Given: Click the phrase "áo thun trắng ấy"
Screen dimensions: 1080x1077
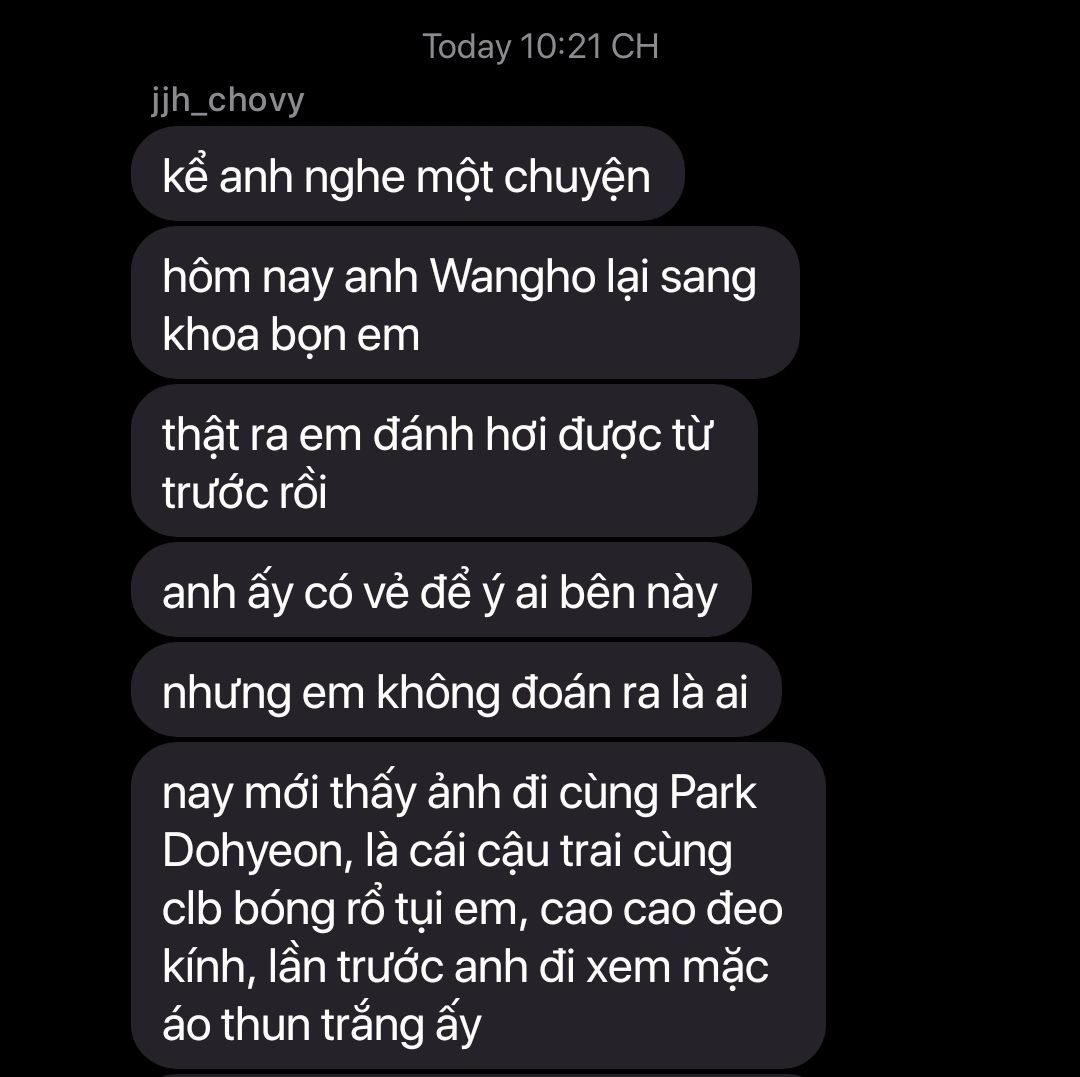Looking at the screenshot, I should tap(322, 1025).
